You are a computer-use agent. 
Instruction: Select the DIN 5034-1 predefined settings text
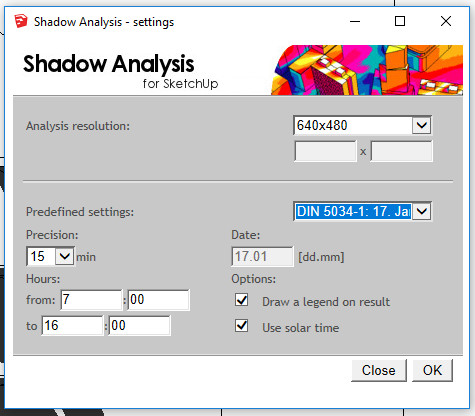(353, 211)
